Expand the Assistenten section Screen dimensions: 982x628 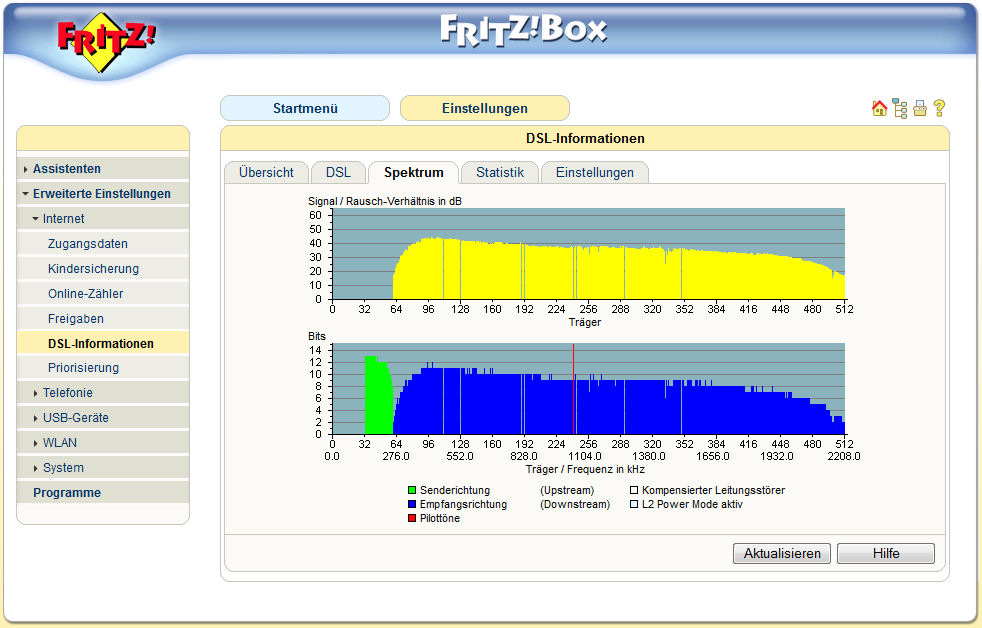[x=66, y=169]
